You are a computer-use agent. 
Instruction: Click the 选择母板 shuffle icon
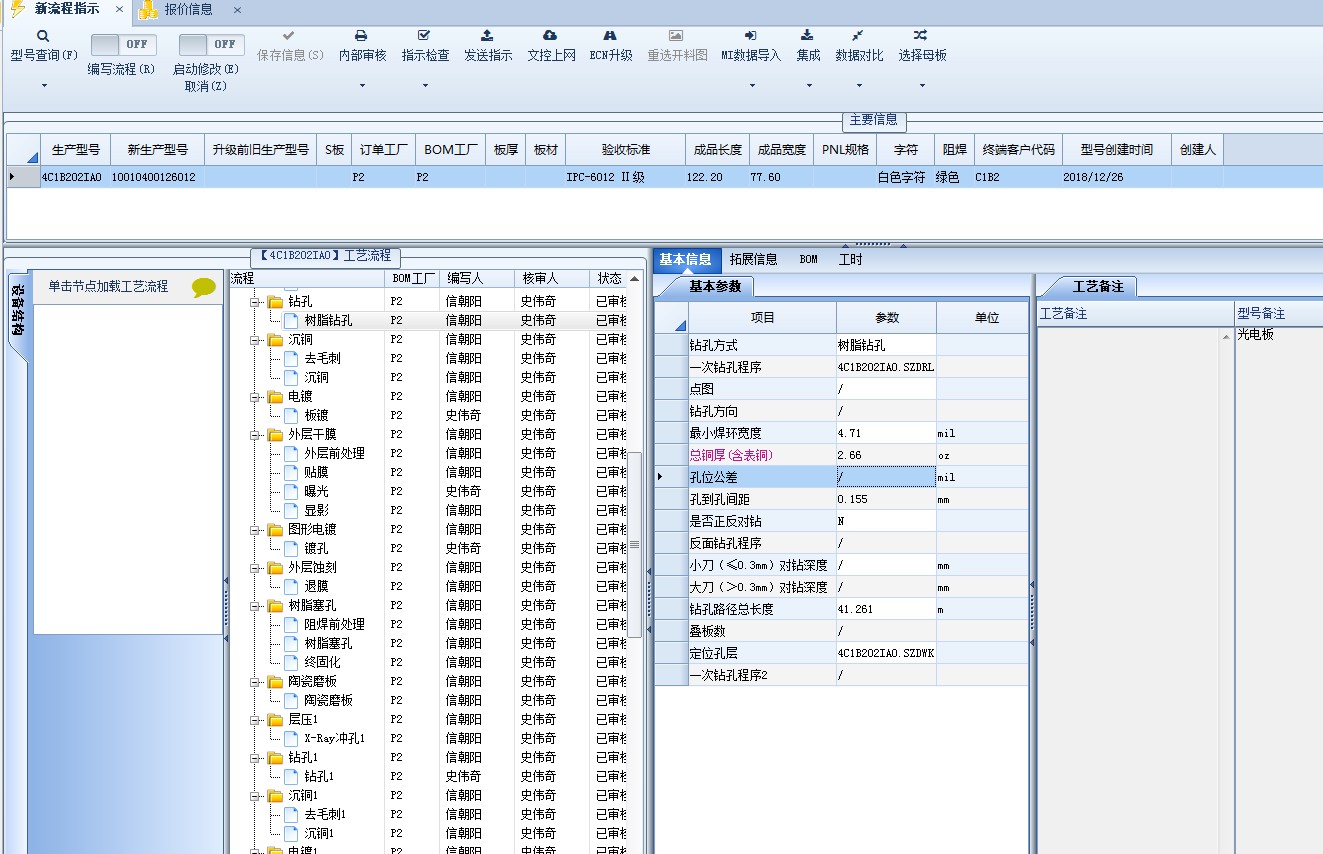coord(921,36)
